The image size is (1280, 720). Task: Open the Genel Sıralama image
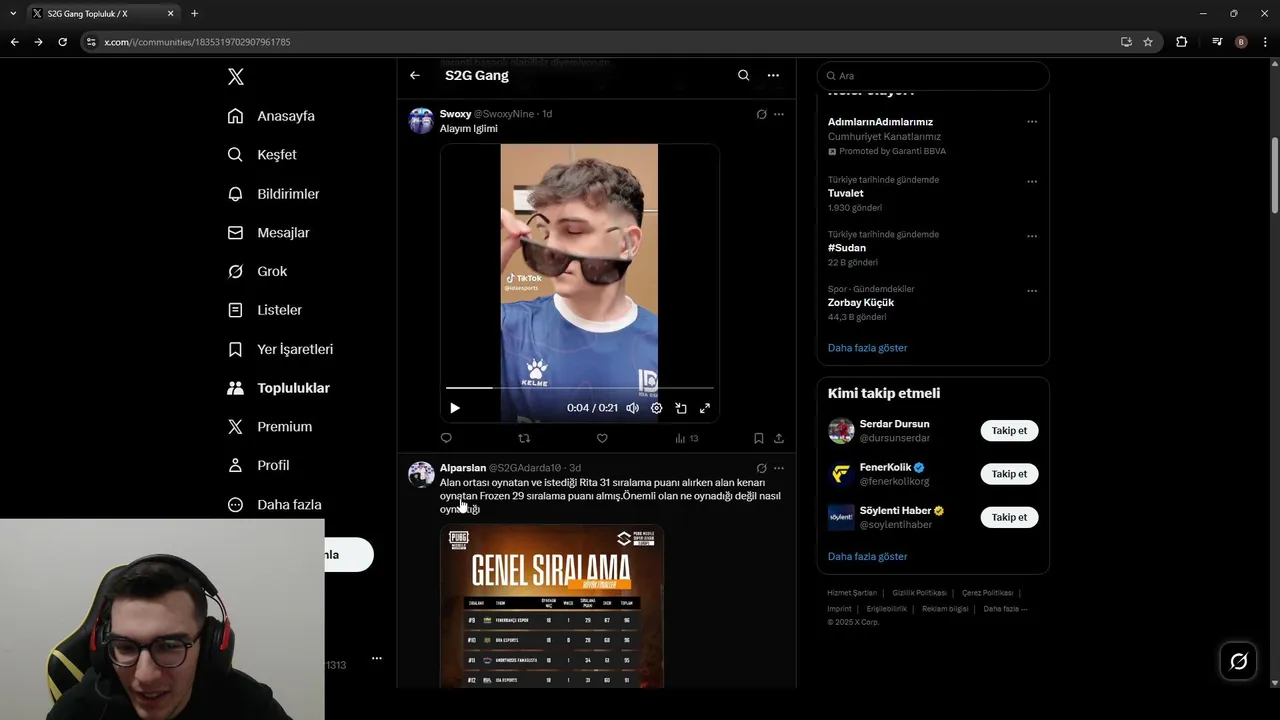click(552, 606)
